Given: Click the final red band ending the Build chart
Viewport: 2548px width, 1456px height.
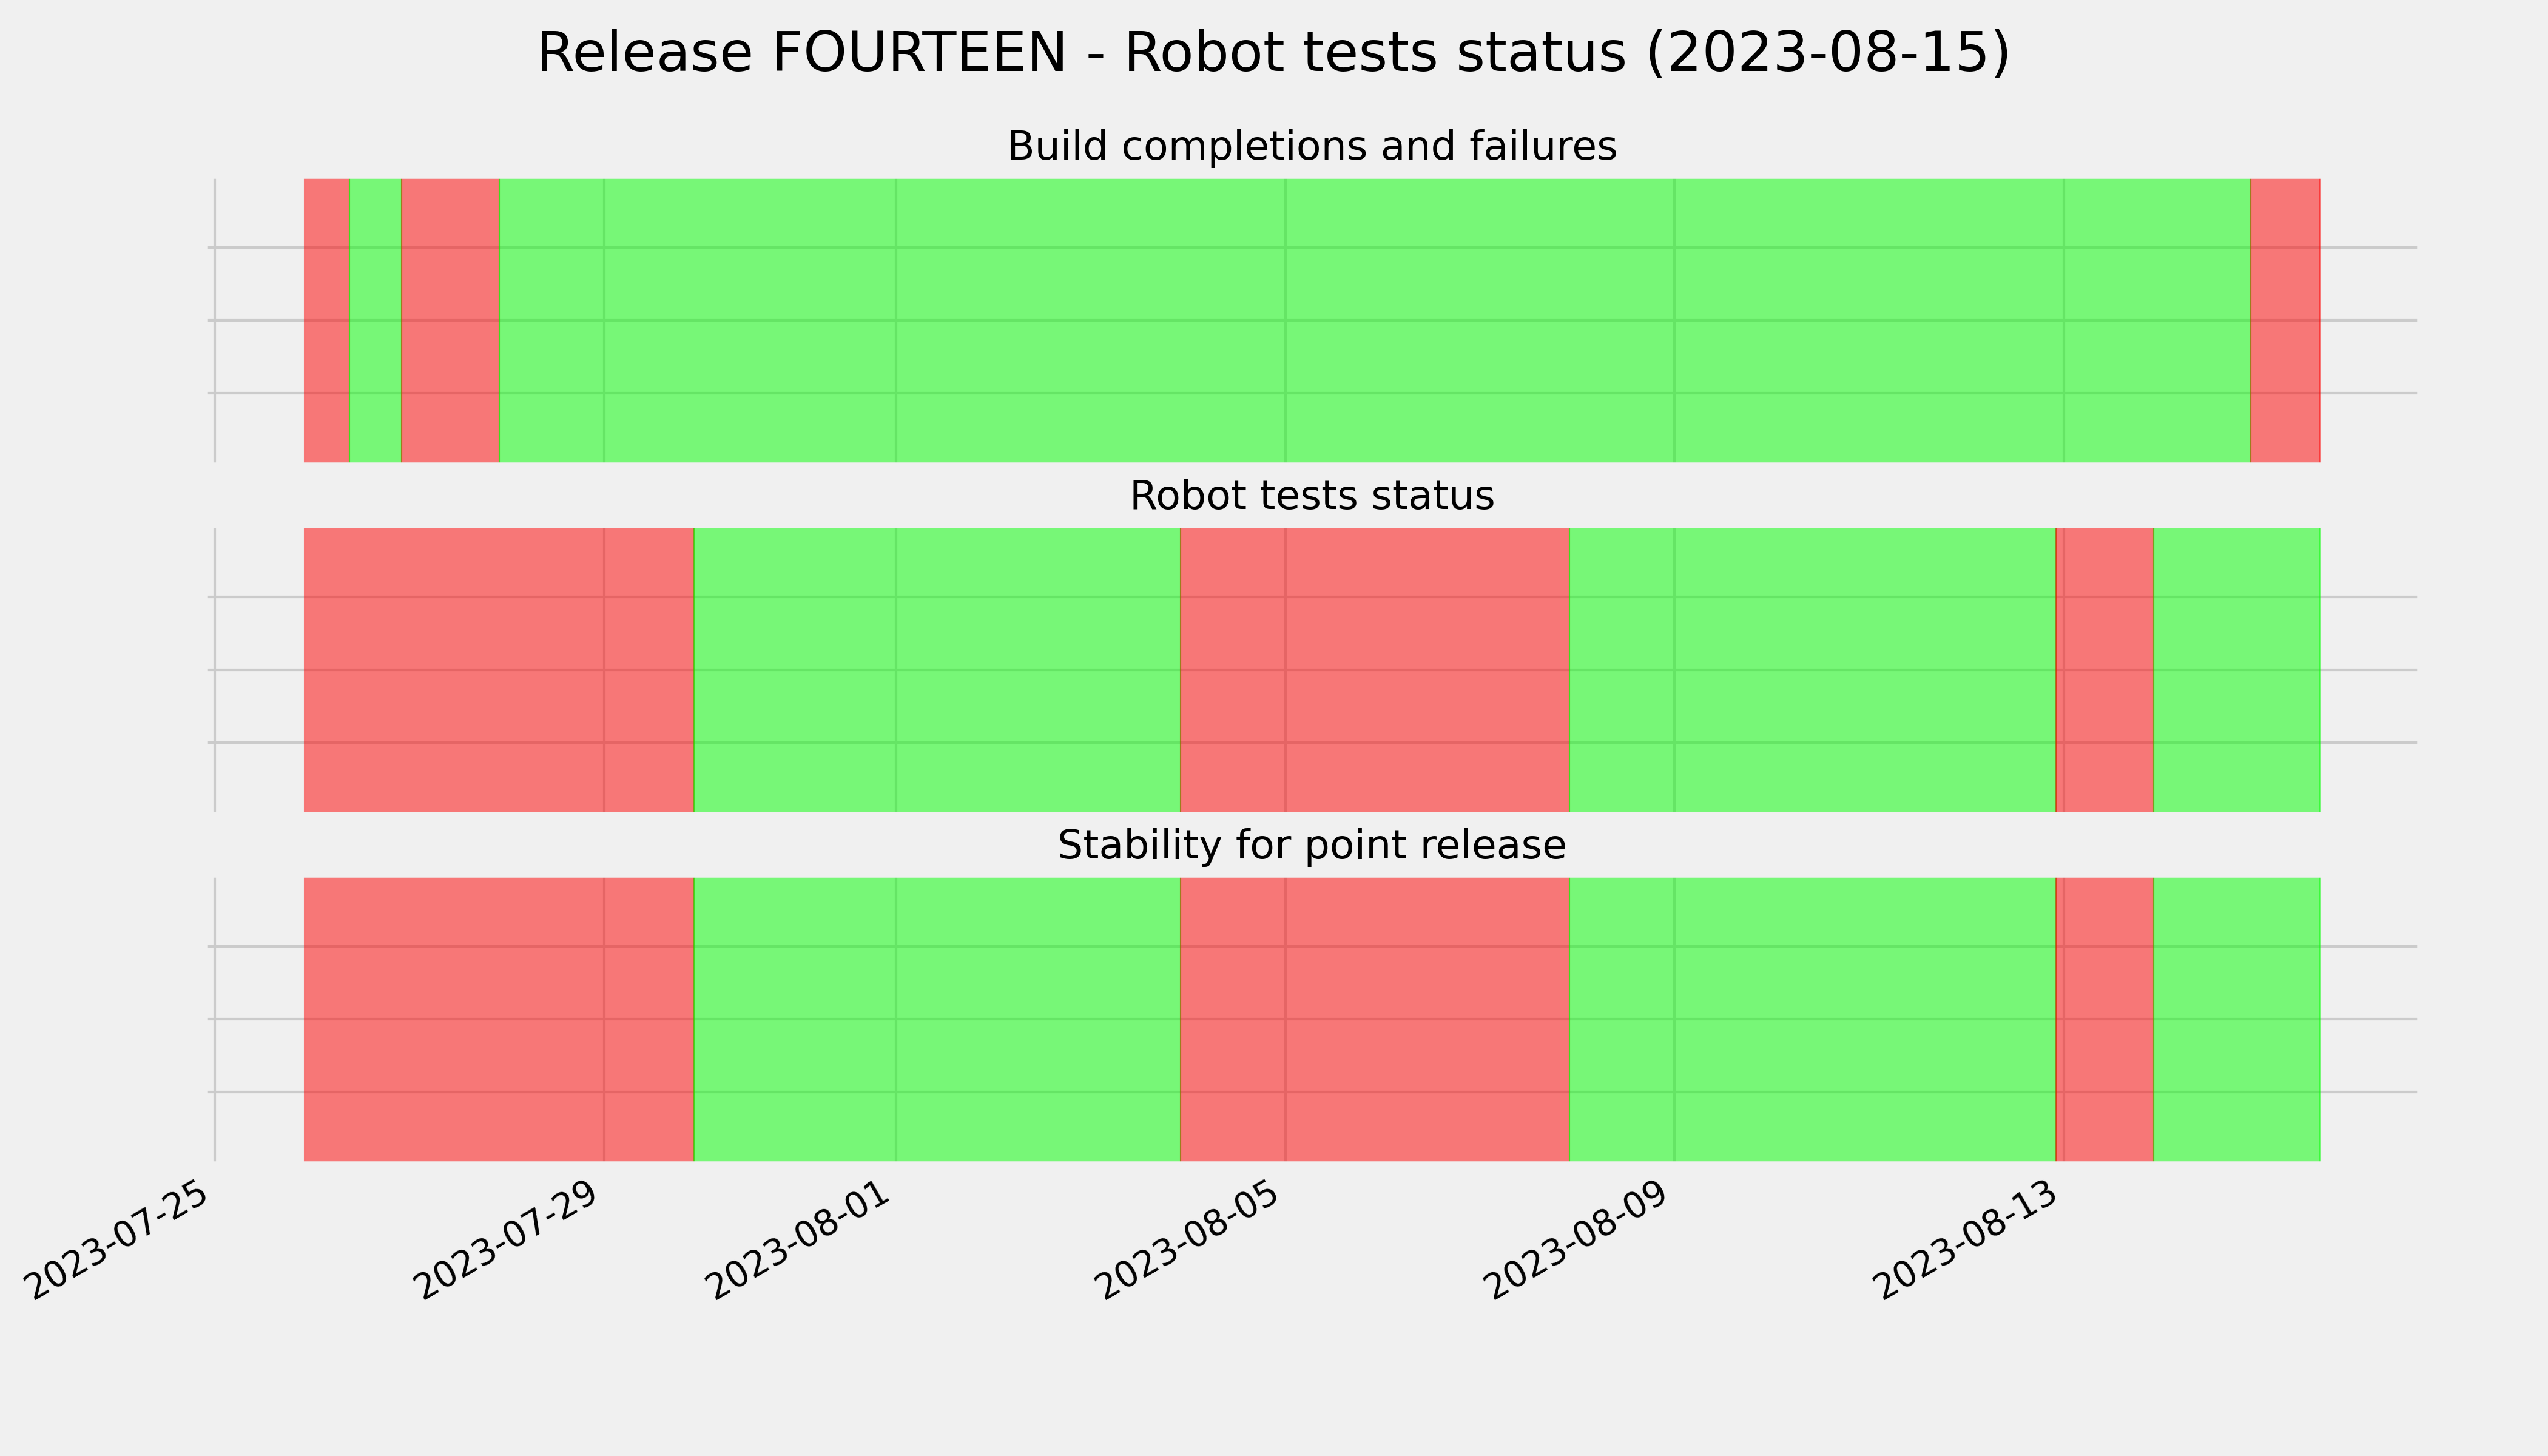Looking at the screenshot, I should click(2285, 320).
